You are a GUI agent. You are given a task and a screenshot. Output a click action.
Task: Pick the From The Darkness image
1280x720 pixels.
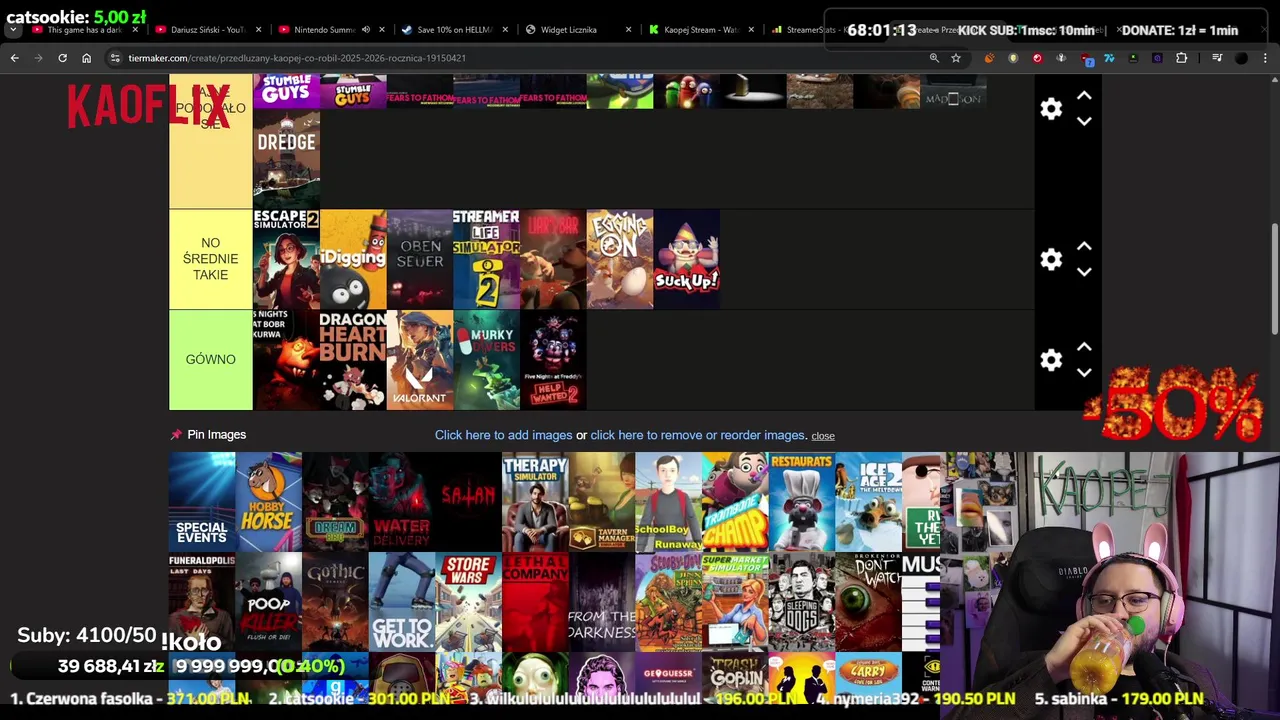602,602
